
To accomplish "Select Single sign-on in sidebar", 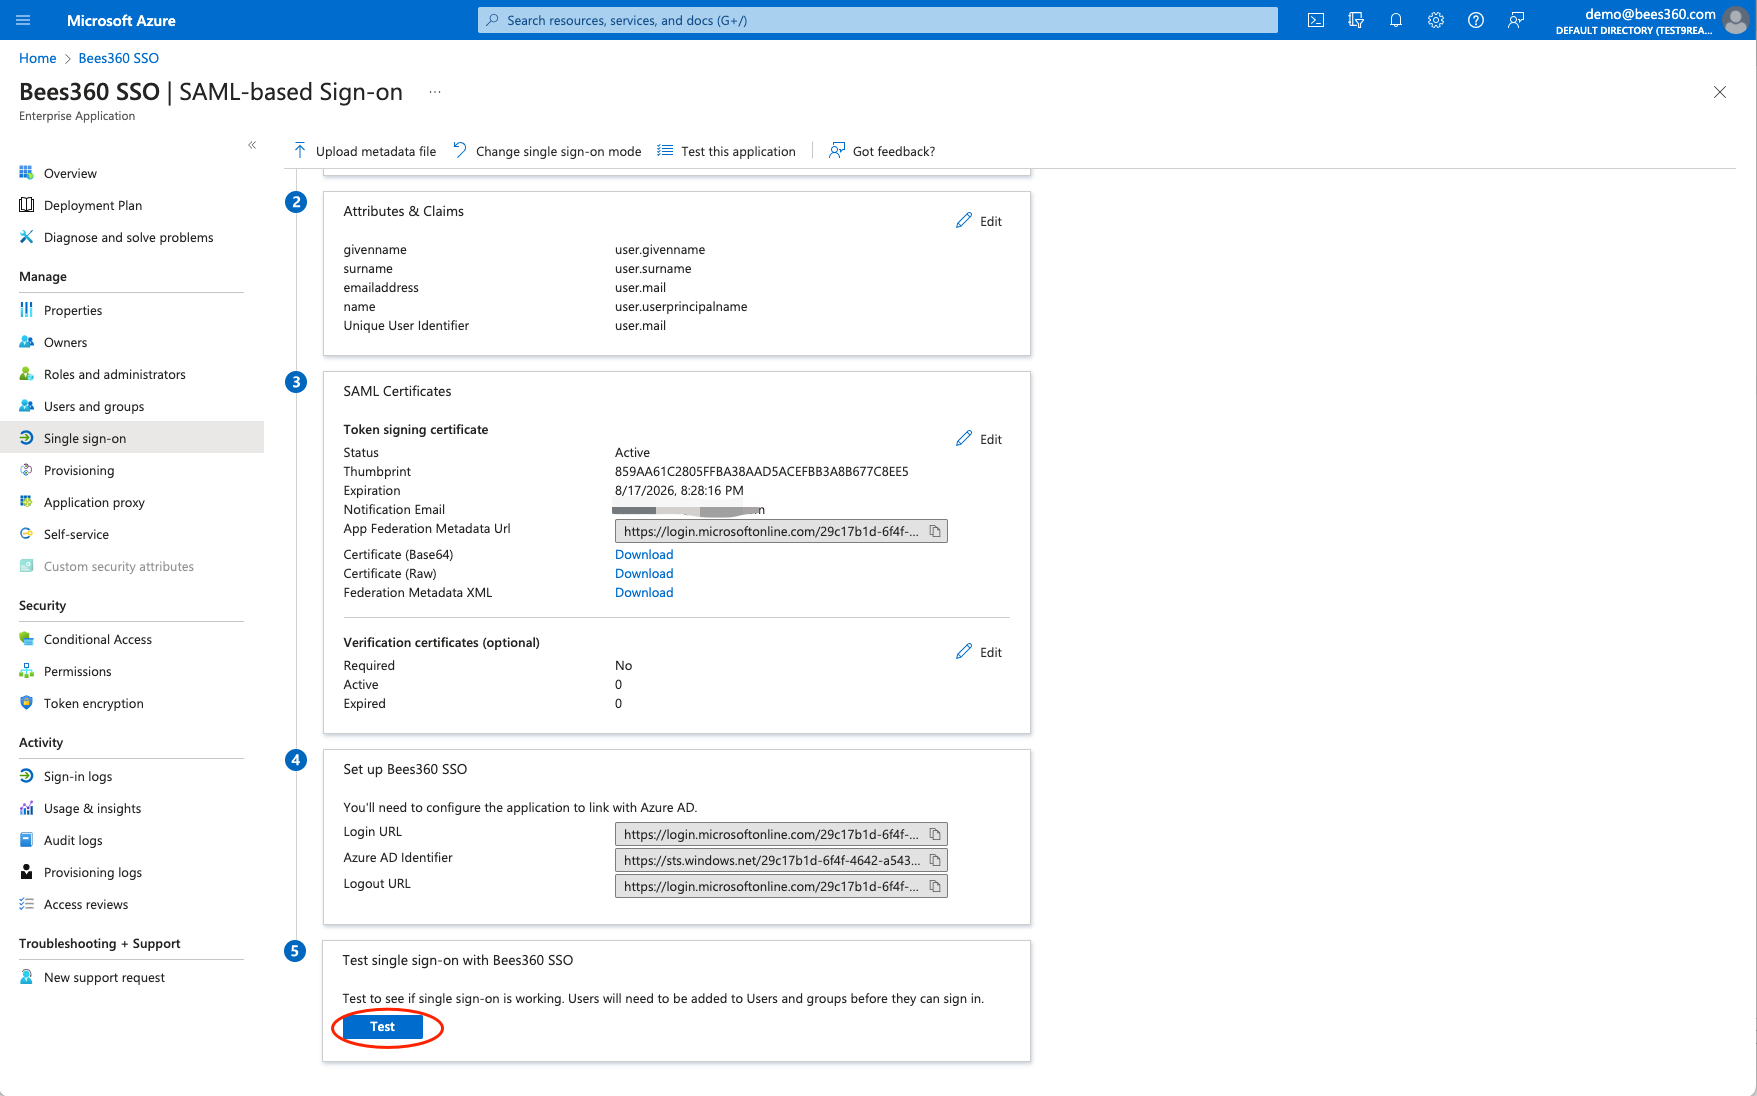I will click(131, 438).
